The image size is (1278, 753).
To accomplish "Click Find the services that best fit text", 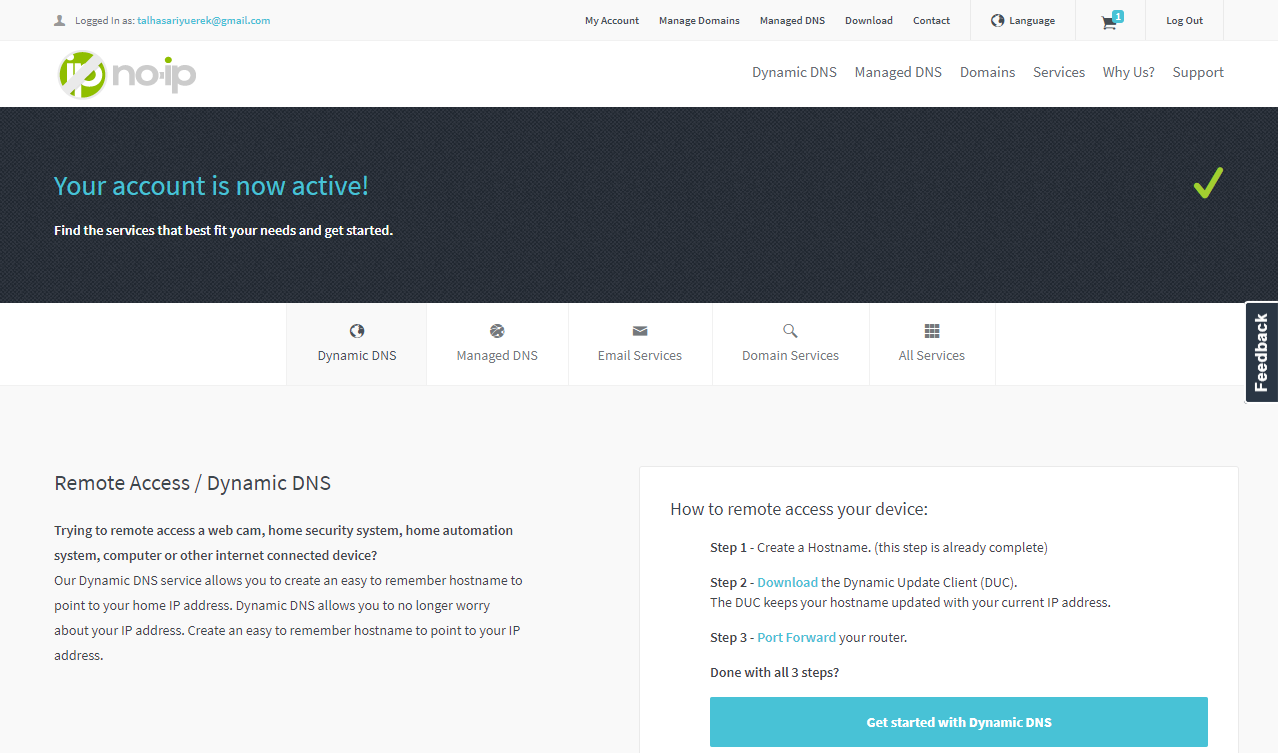I will pos(223,230).
